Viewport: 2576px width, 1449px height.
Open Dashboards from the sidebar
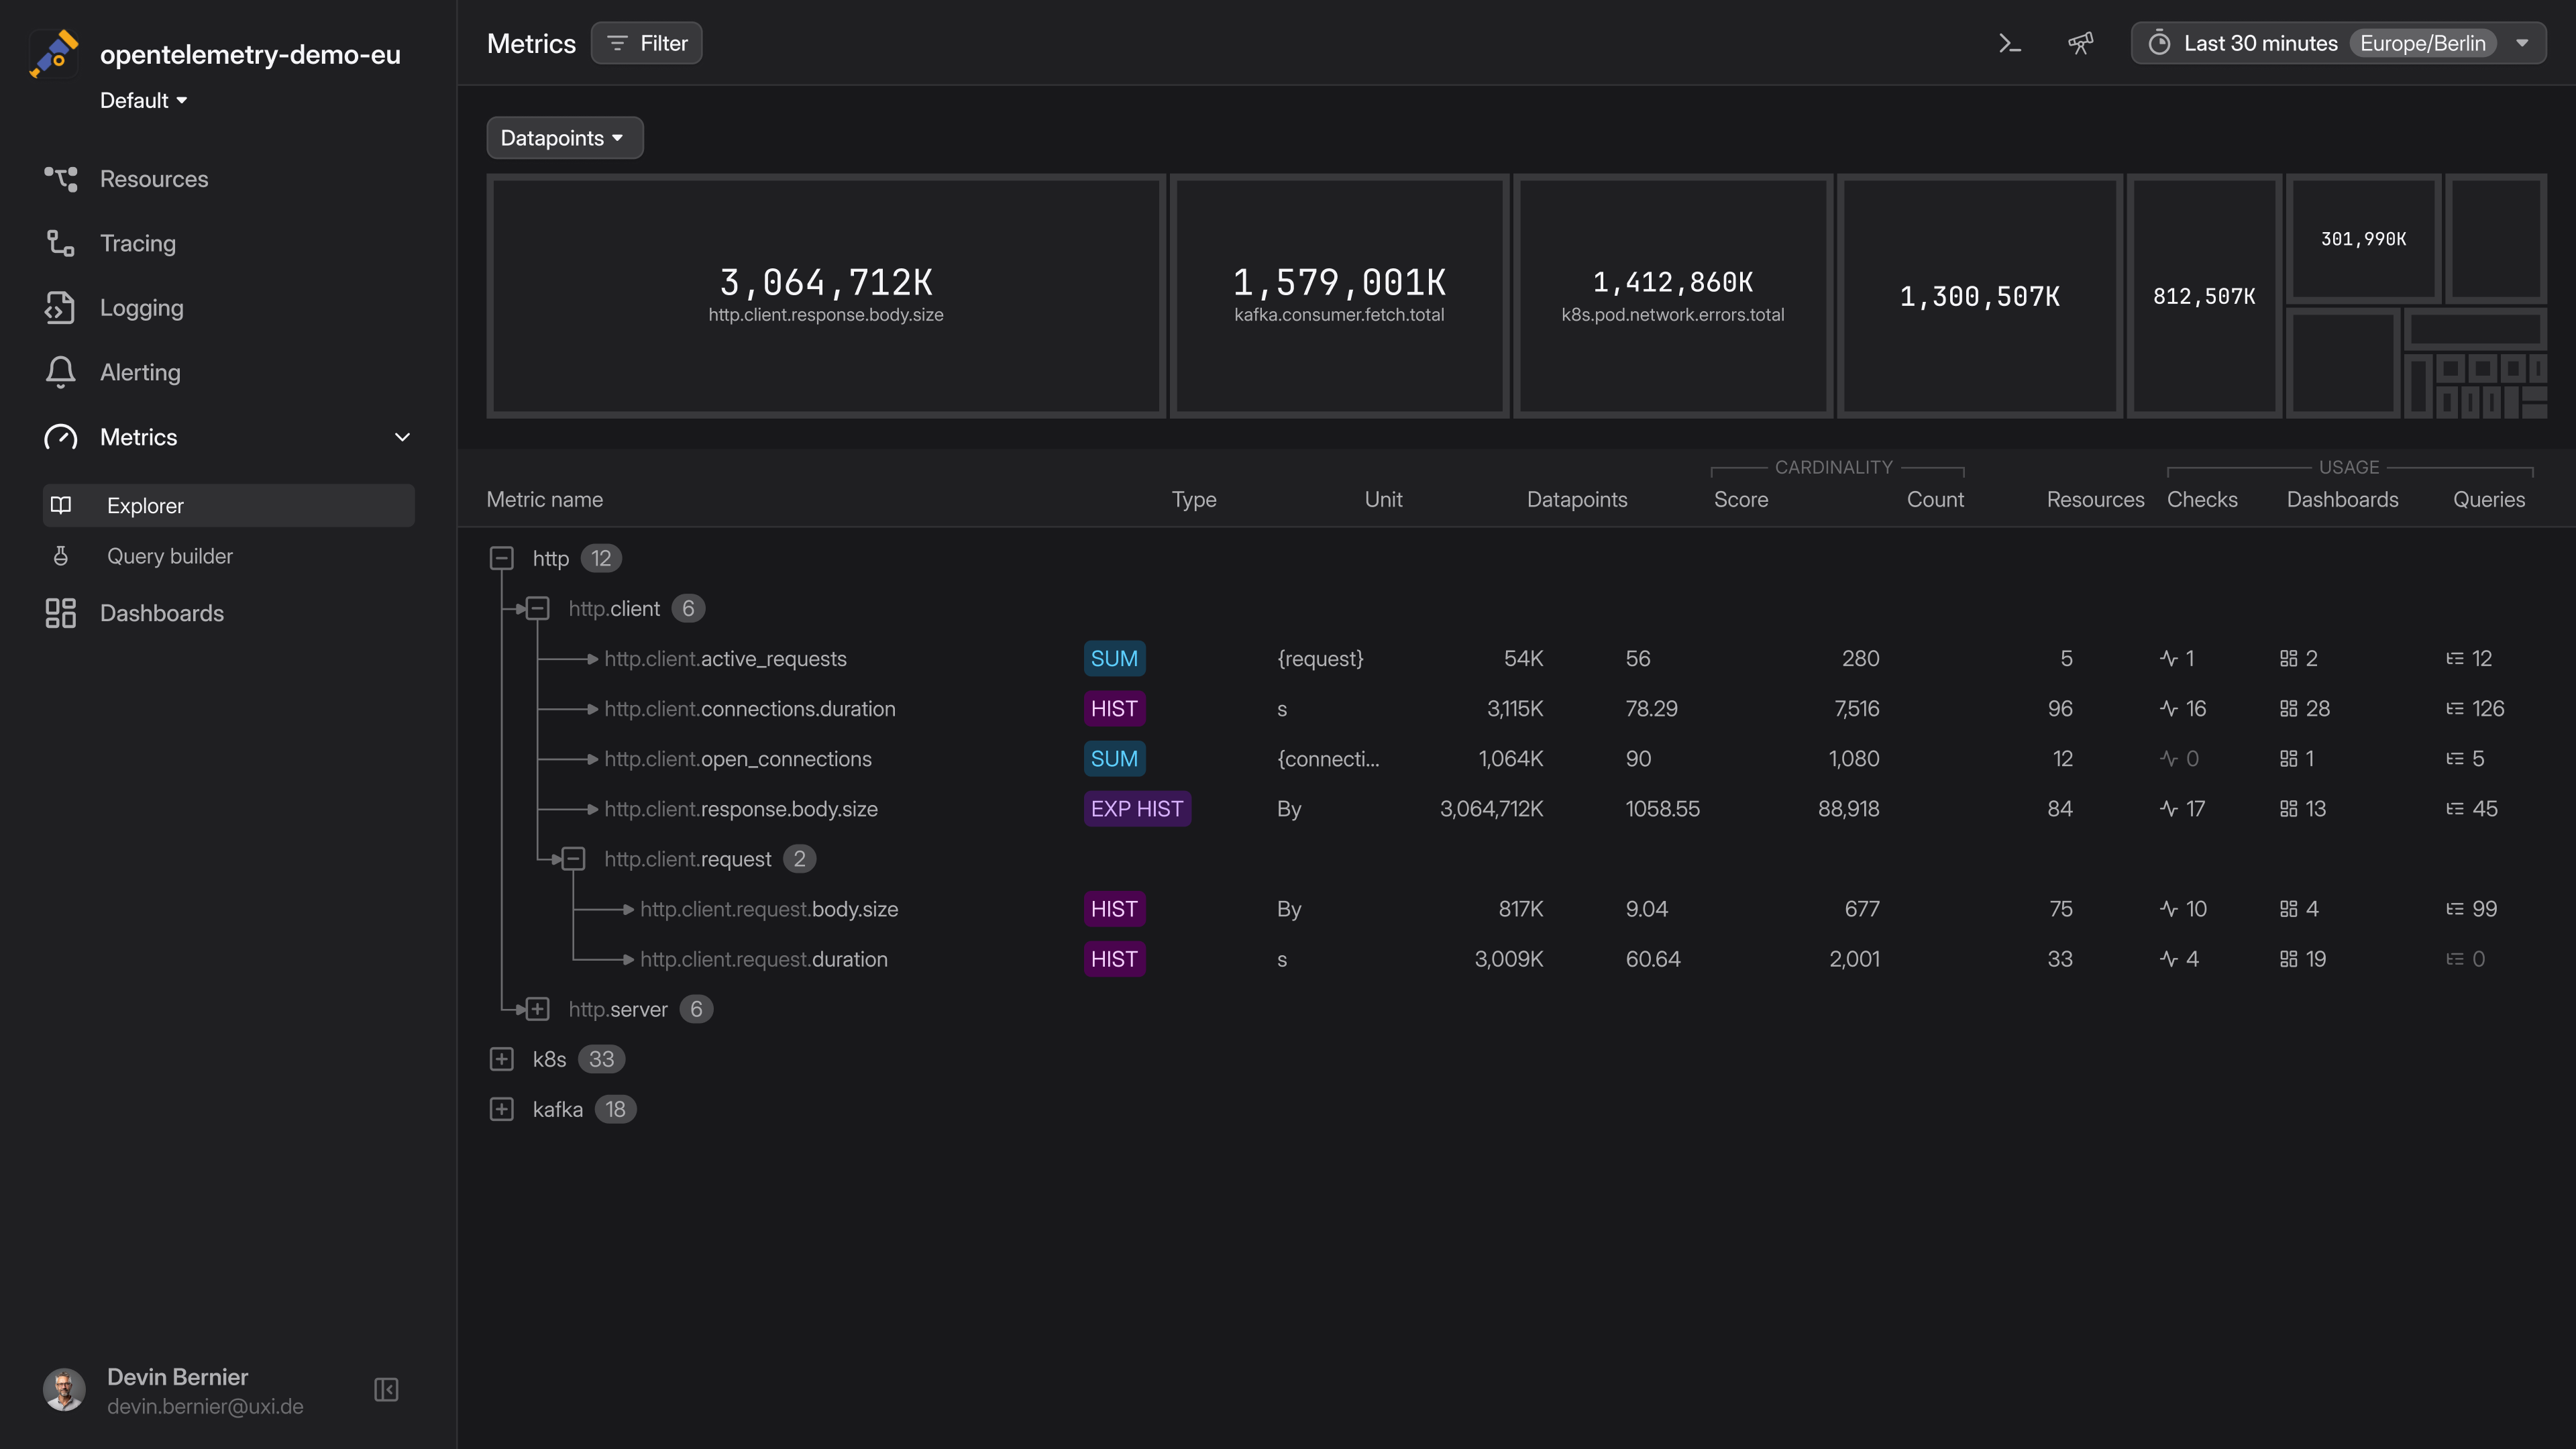161,613
